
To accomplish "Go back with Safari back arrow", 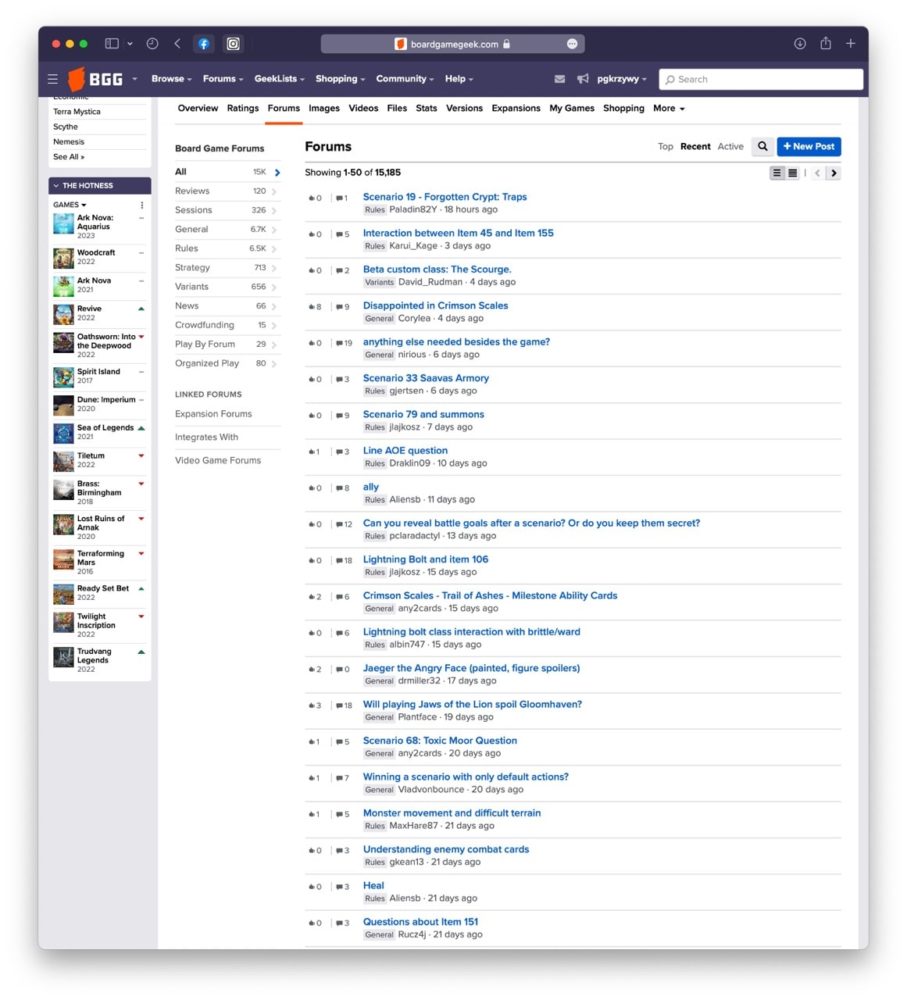I will pos(177,43).
